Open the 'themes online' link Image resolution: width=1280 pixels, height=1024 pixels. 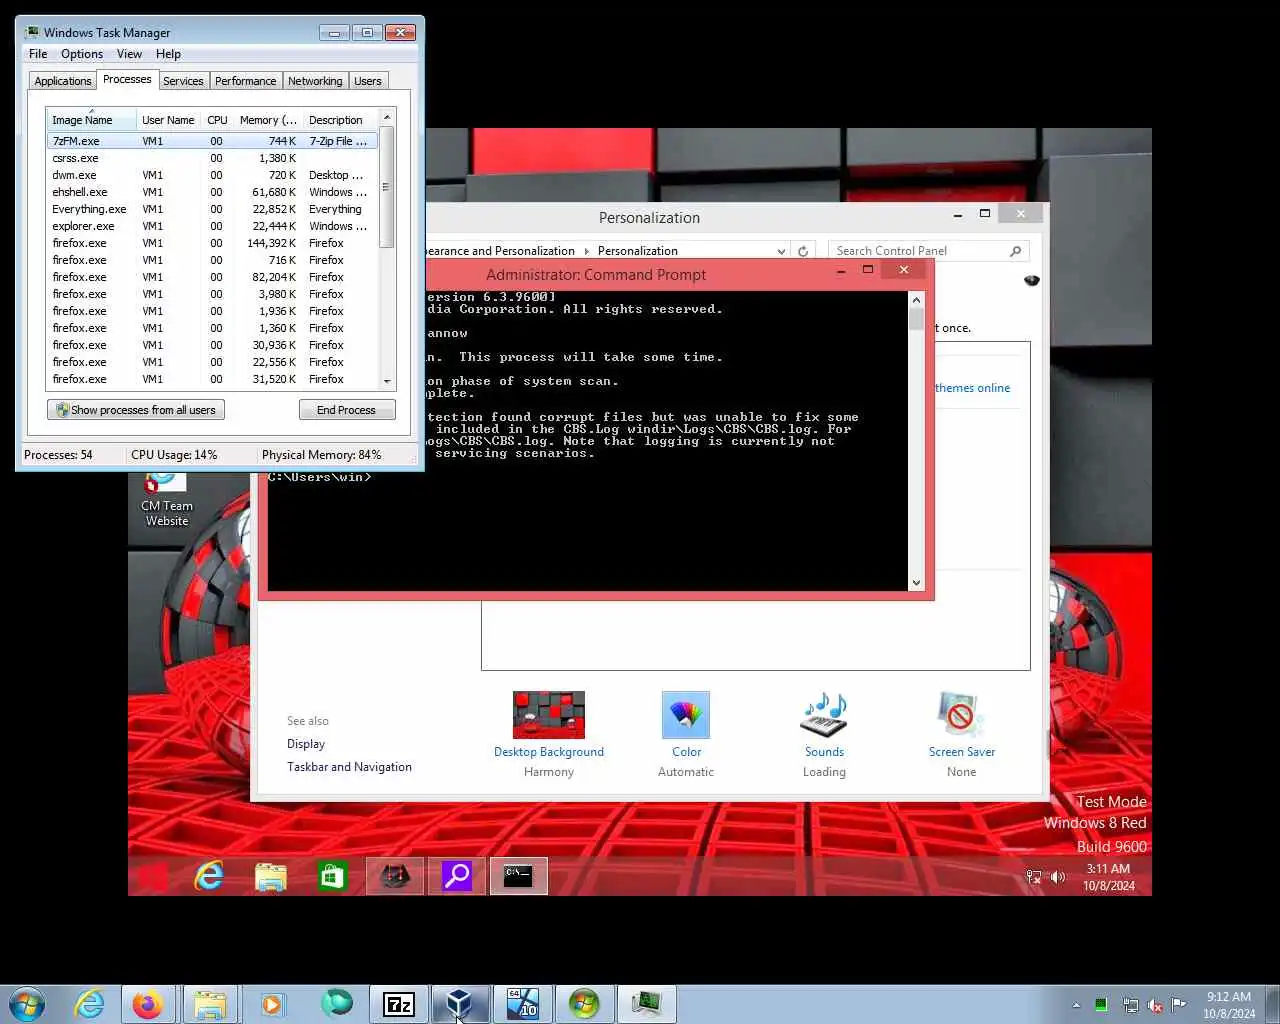coord(972,388)
